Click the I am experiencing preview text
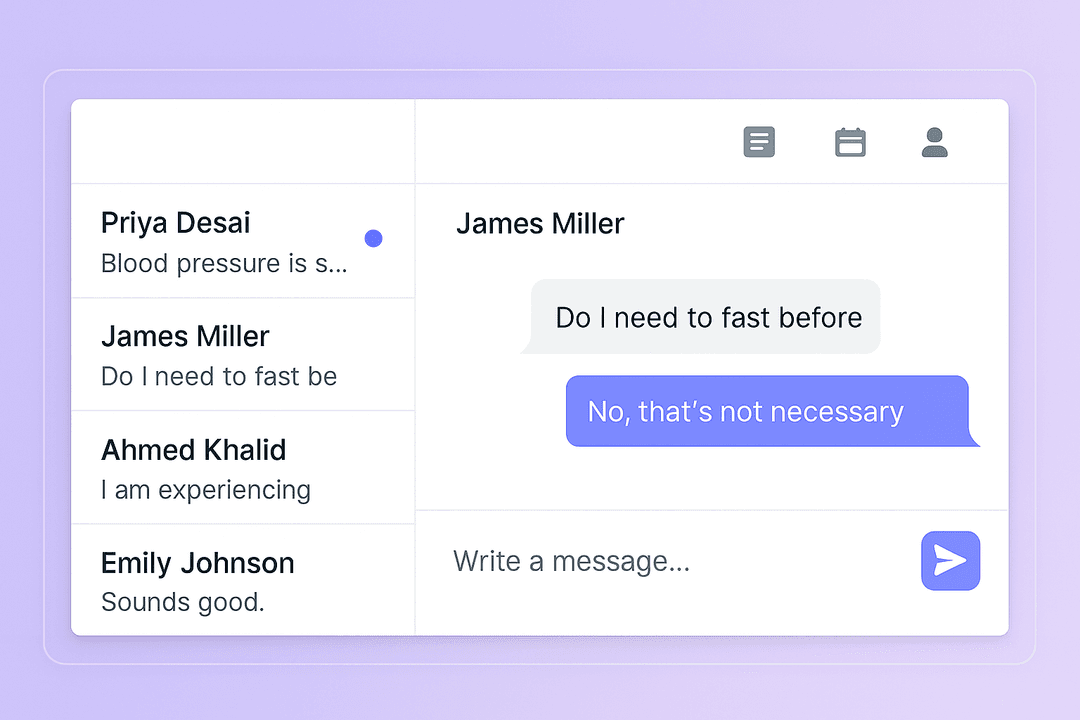1080x720 pixels. (206, 491)
